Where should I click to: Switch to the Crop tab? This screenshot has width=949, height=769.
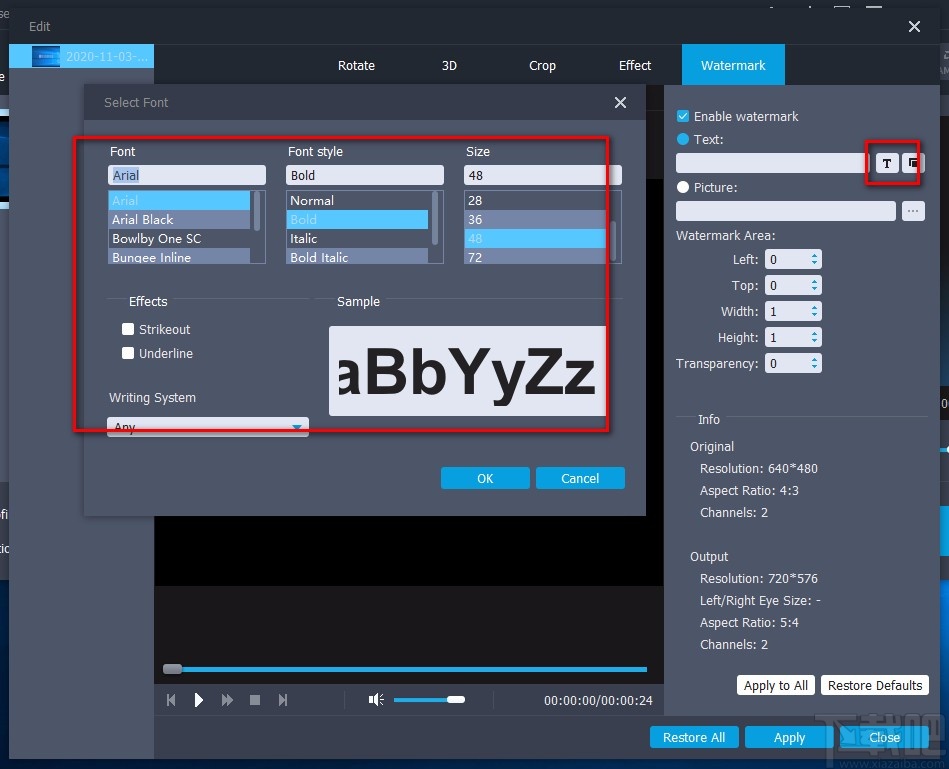click(x=542, y=65)
